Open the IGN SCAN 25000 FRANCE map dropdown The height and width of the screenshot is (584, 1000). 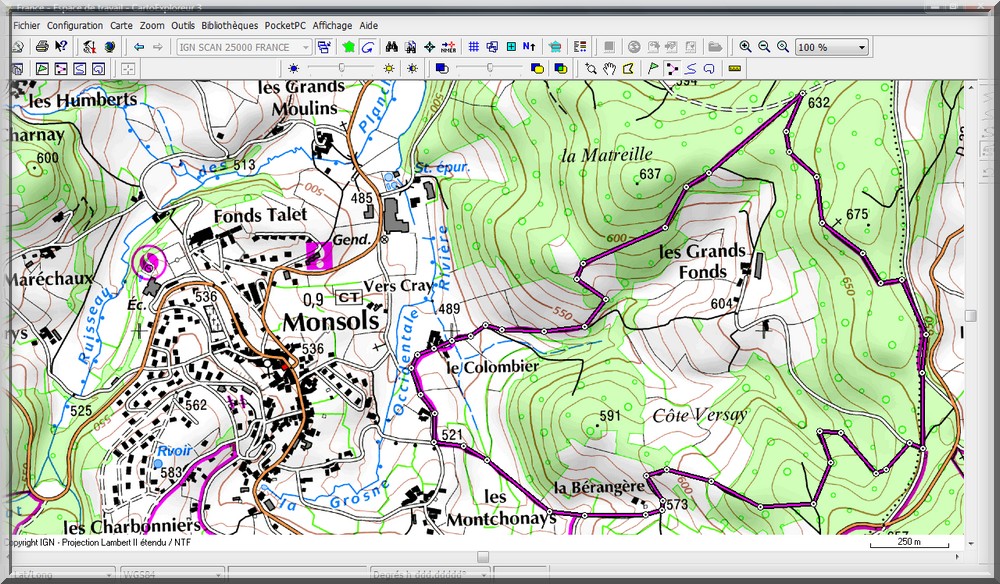[x=244, y=47]
